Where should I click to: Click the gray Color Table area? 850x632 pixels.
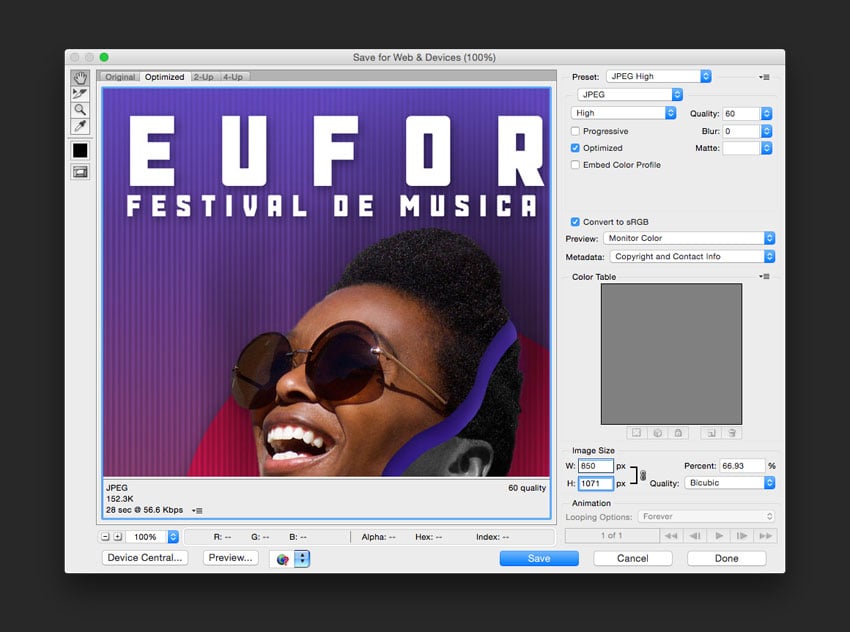click(671, 354)
